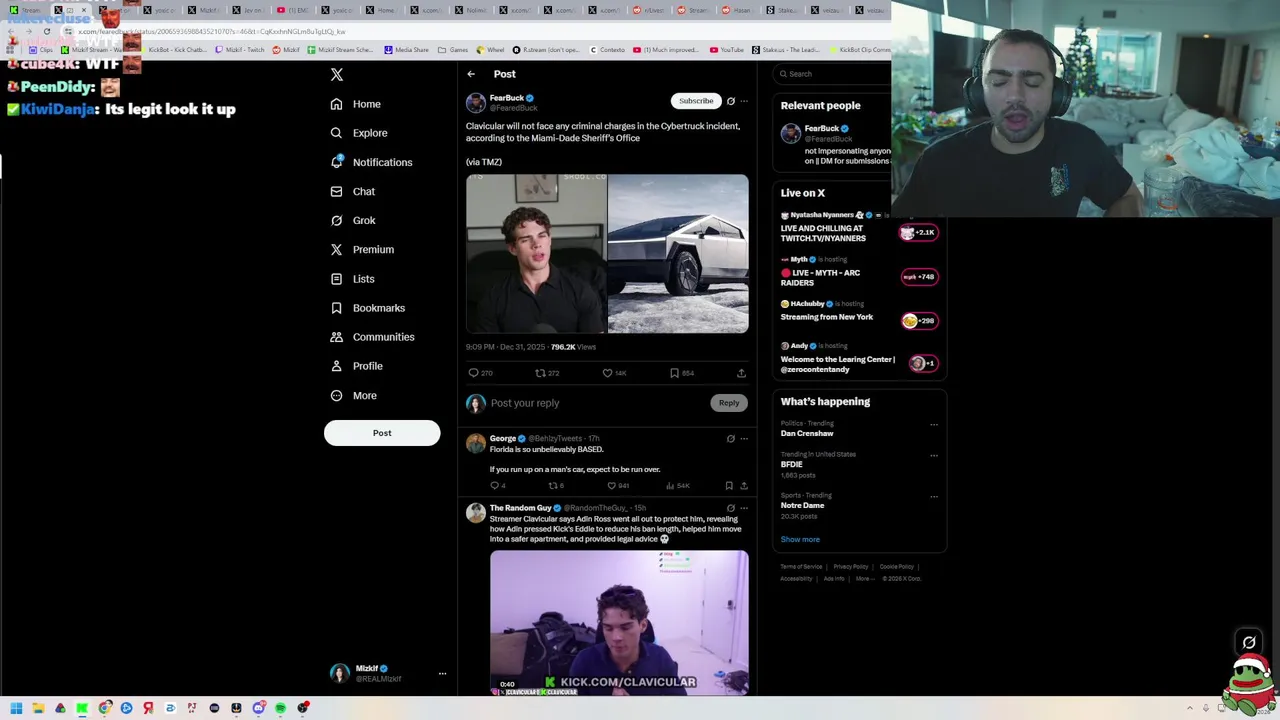Open more options for BFDIE trend

pos(934,456)
